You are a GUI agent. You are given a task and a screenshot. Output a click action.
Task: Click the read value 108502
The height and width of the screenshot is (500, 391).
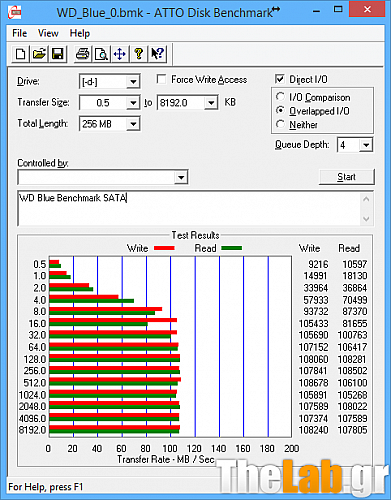[x=353, y=371]
